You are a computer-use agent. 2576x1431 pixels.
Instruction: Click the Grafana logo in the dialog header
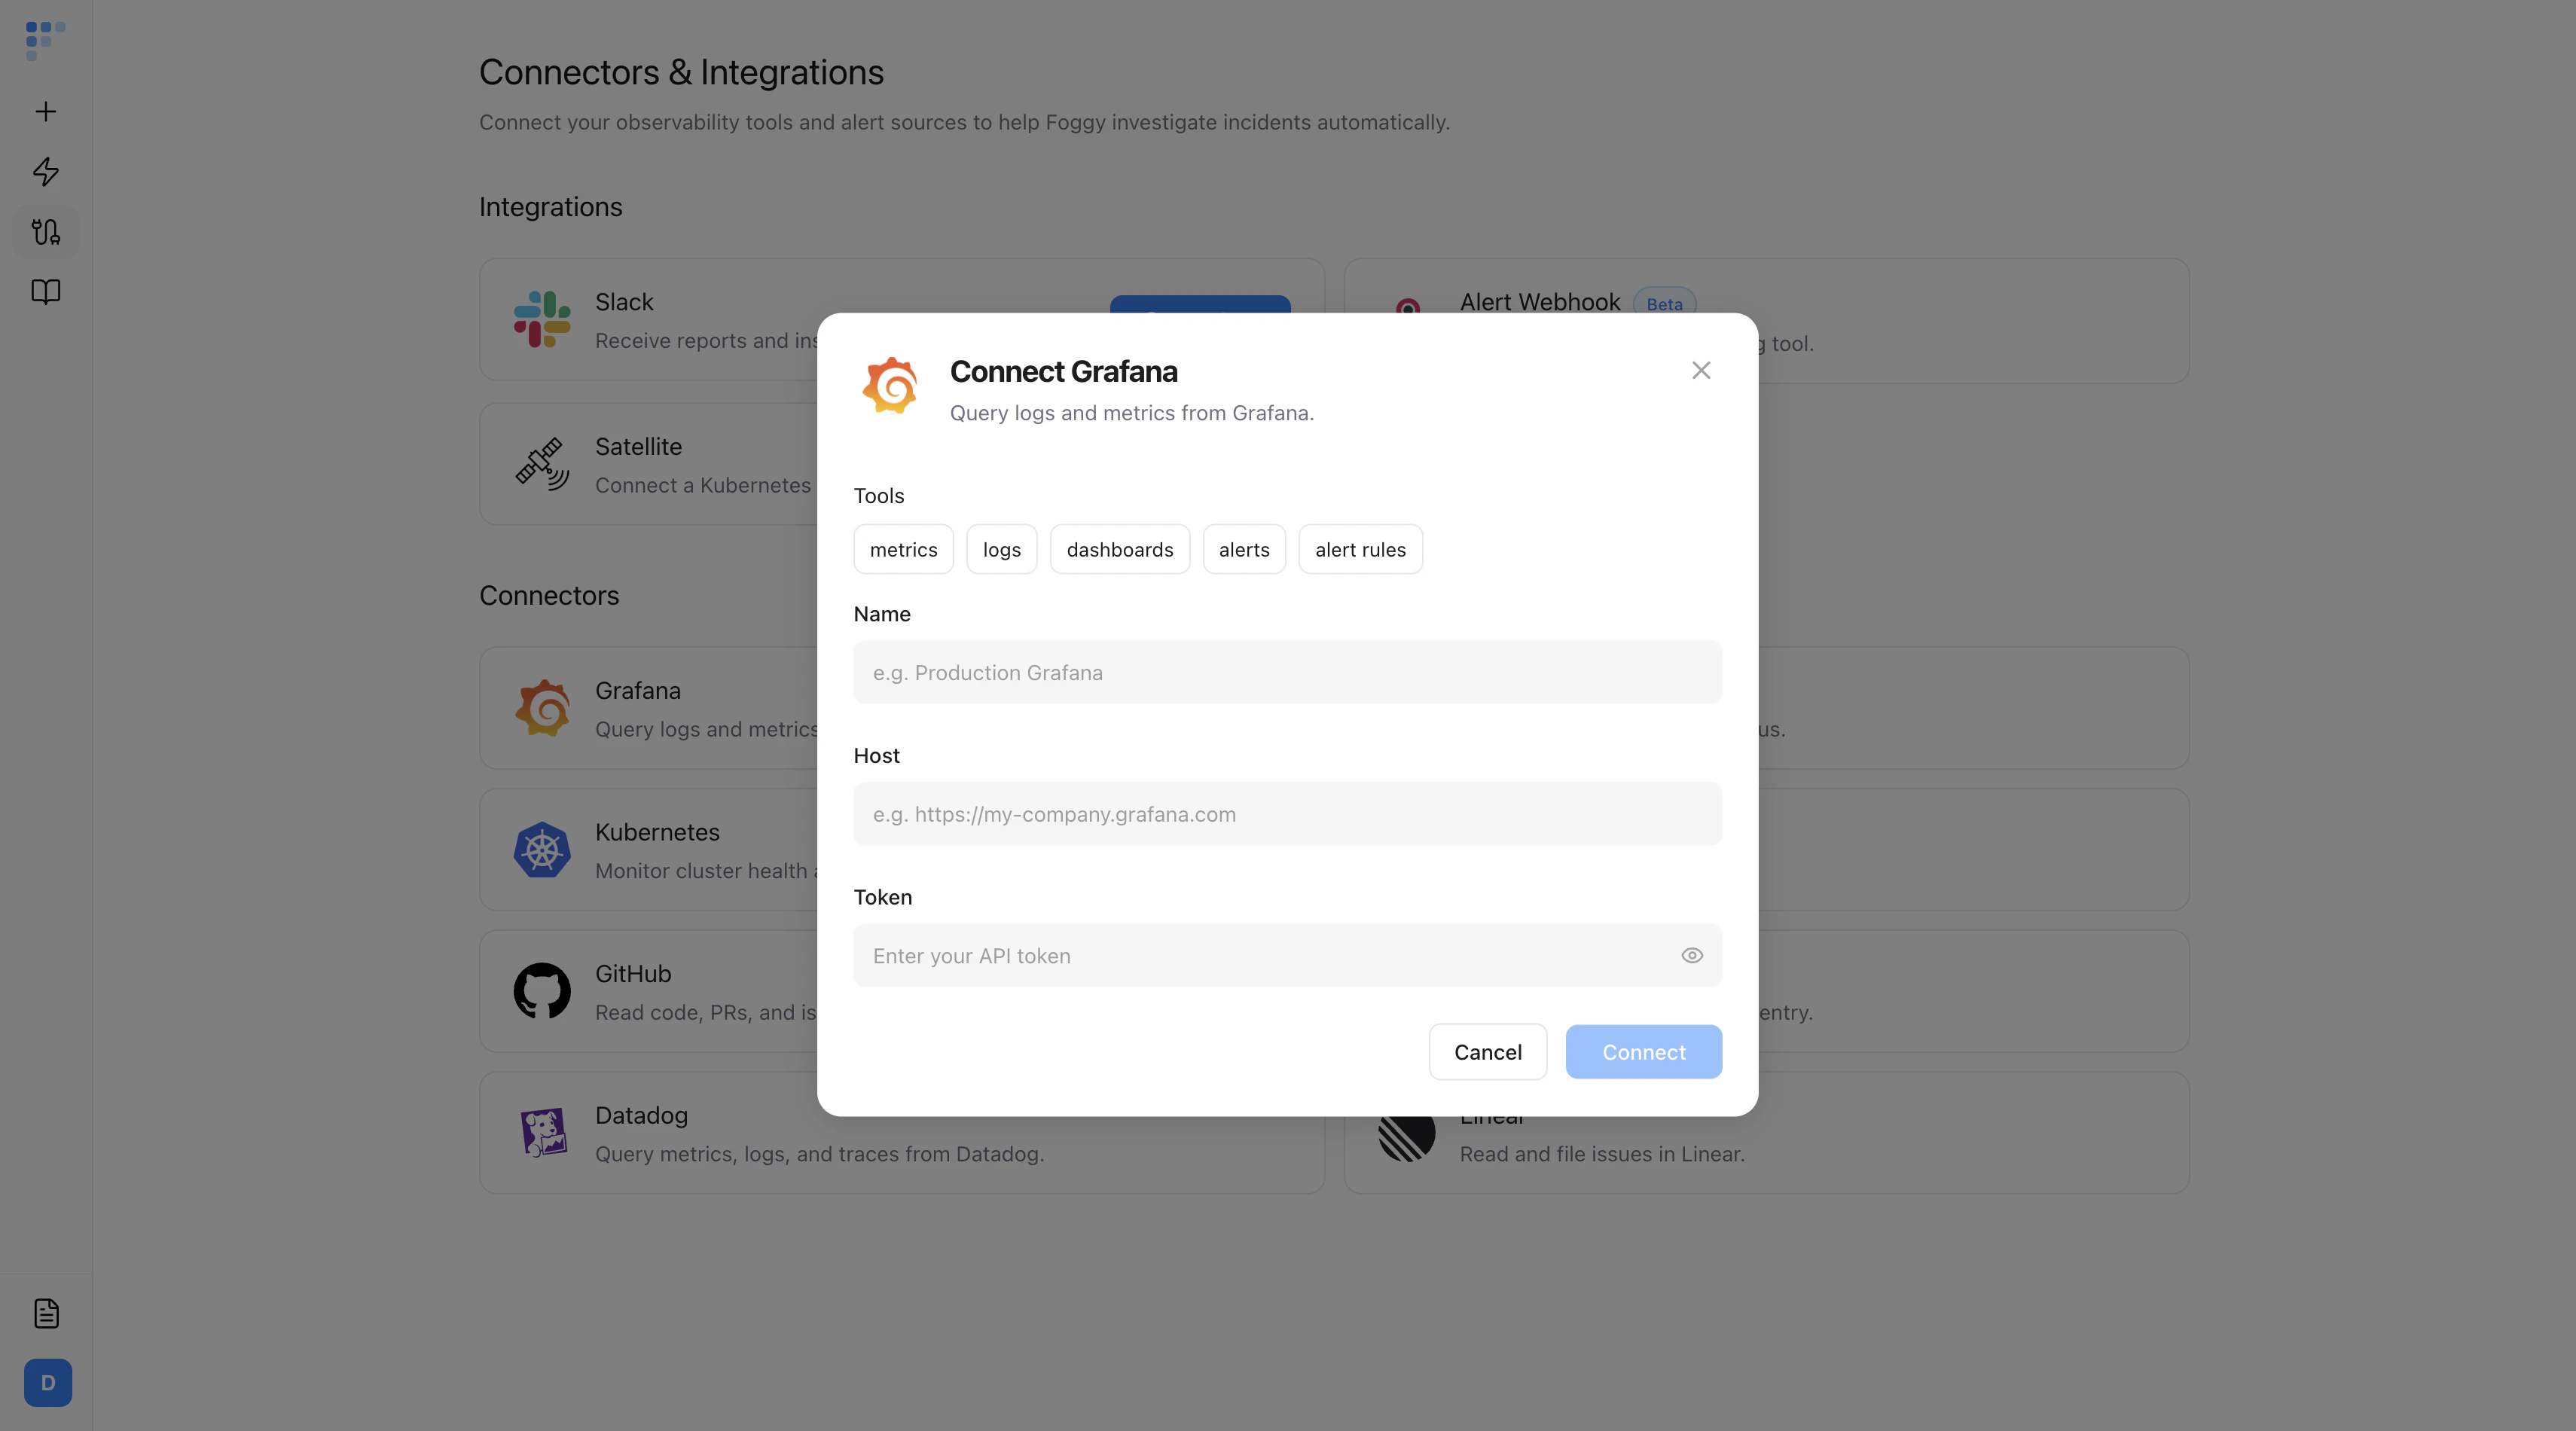[890, 385]
